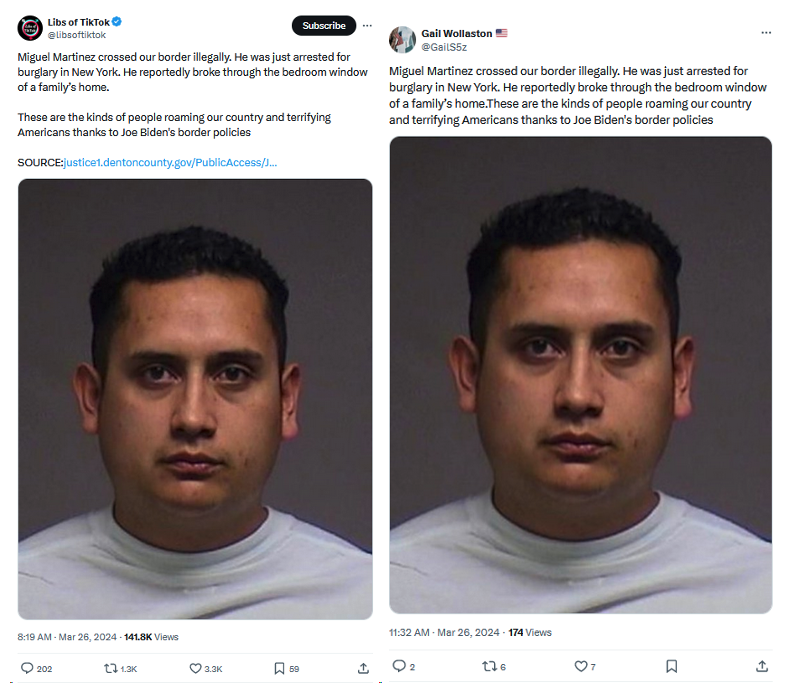Repost the Libs of TikTok tweet

(111, 668)
